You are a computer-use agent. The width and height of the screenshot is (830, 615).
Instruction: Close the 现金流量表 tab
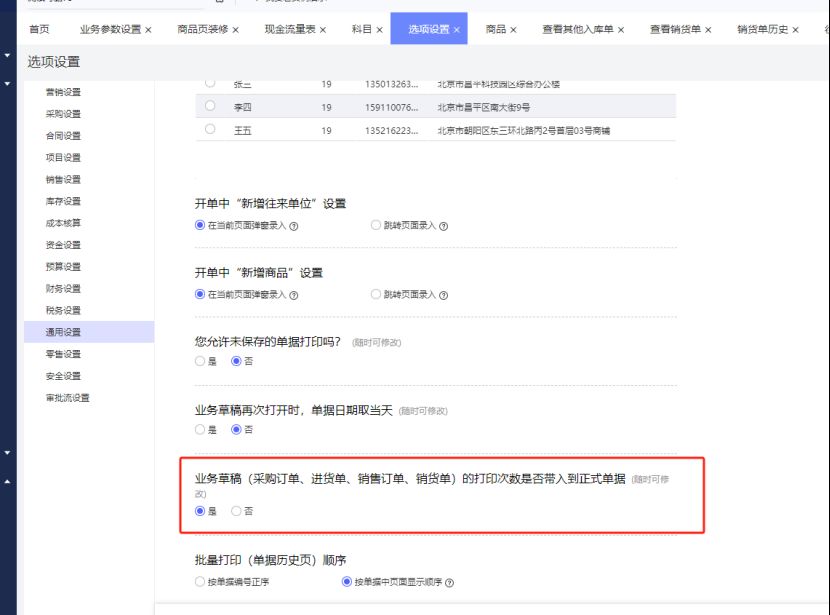(324, 30)
